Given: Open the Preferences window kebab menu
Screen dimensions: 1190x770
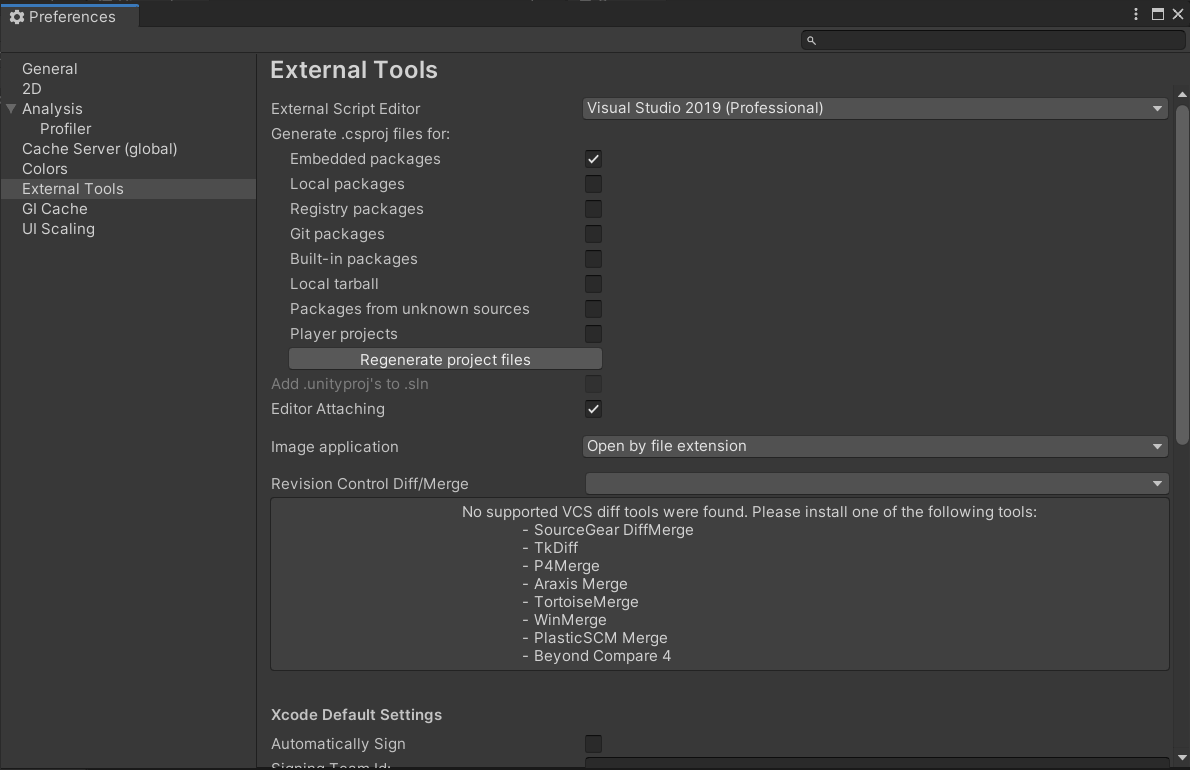Looking at the screenshot, I should 1136,14.
